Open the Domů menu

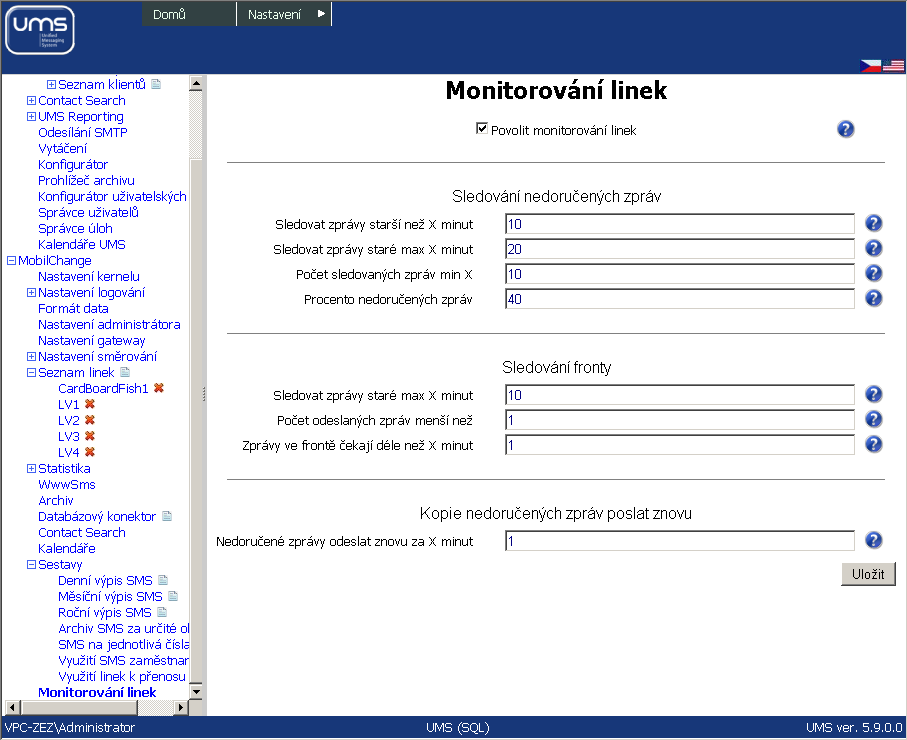click(x=189, y=14)
